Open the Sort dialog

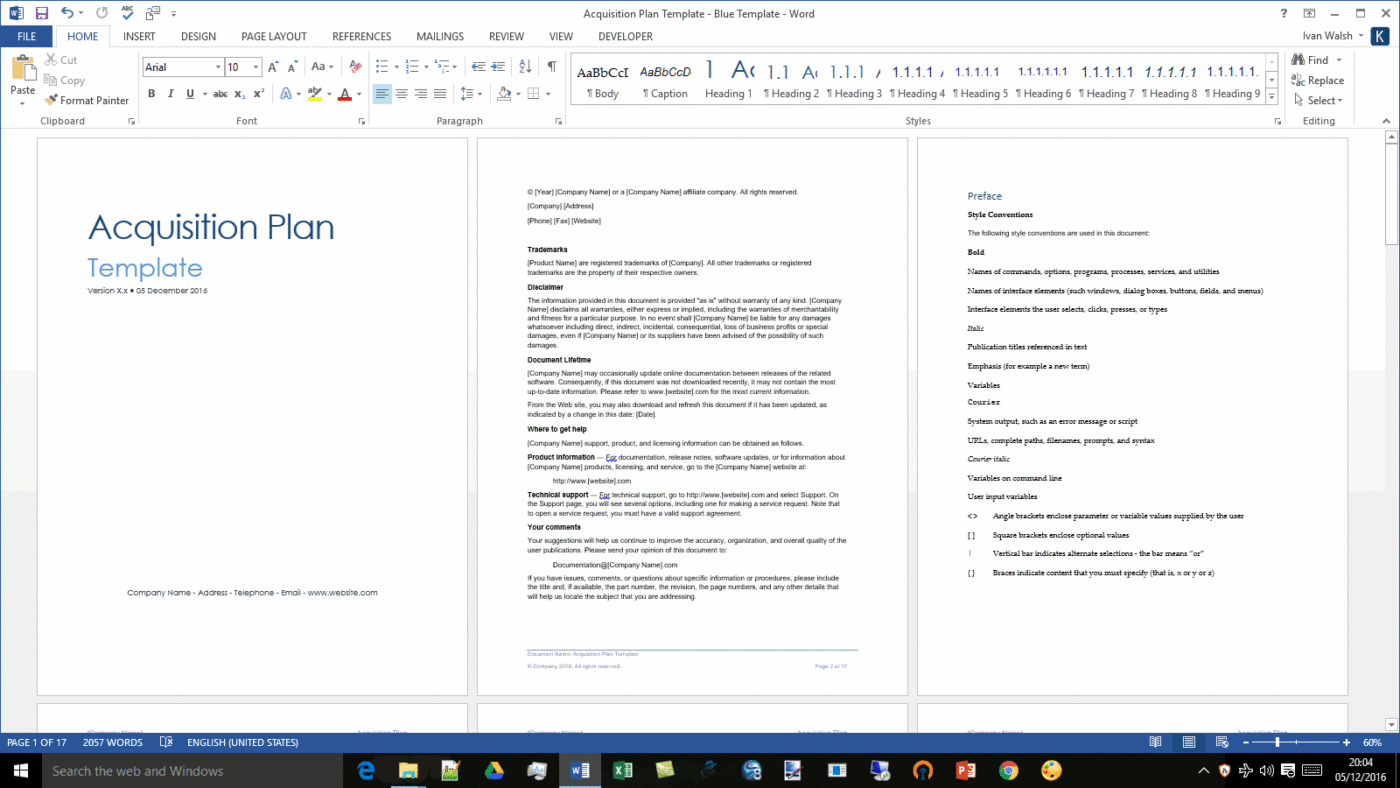(524, 67)
